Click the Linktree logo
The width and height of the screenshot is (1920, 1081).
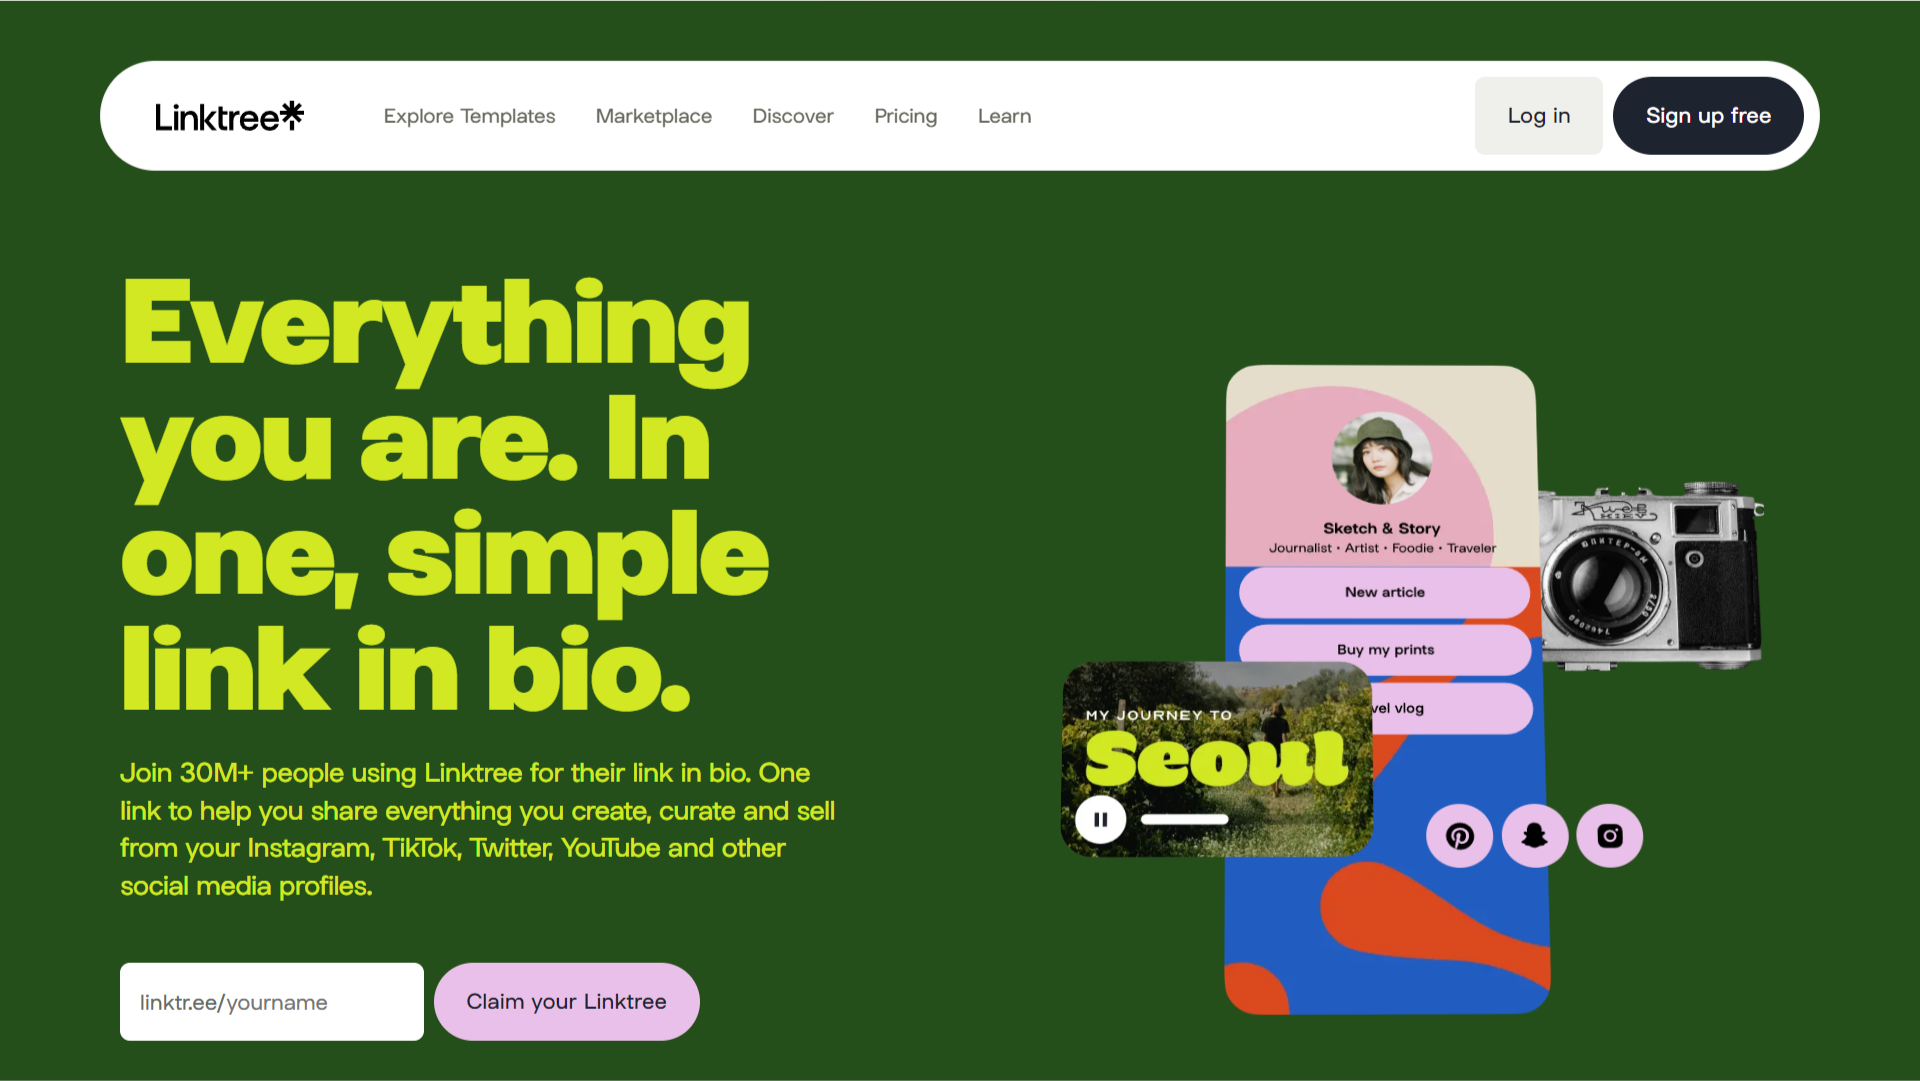click(229, 116)
